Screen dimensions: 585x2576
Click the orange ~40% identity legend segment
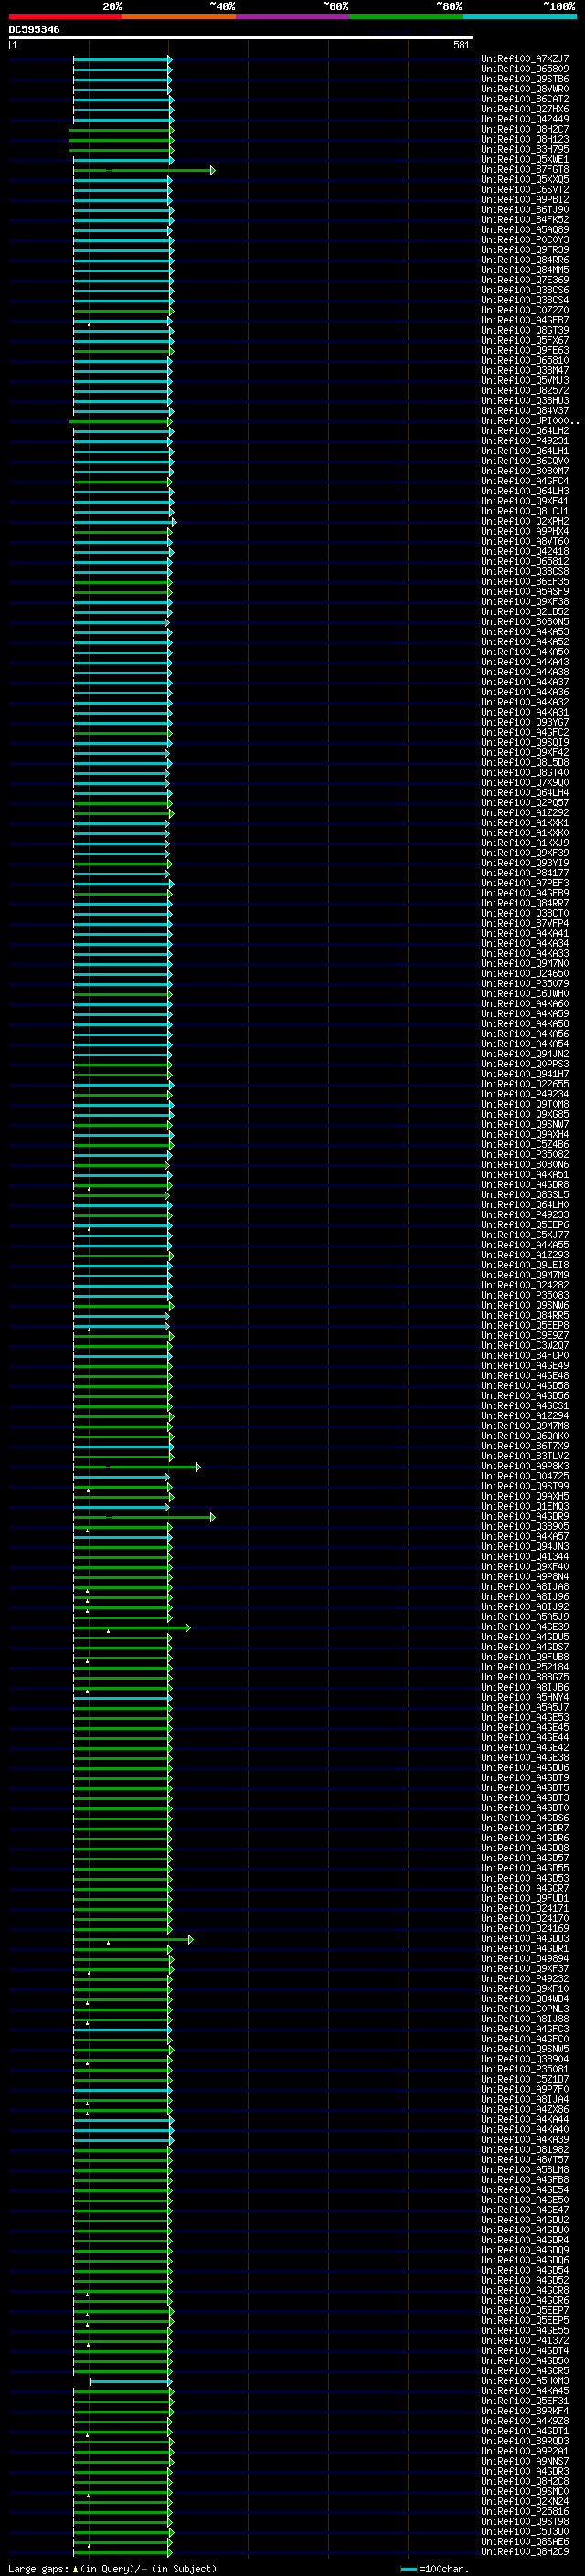click(x=180, y=16)
